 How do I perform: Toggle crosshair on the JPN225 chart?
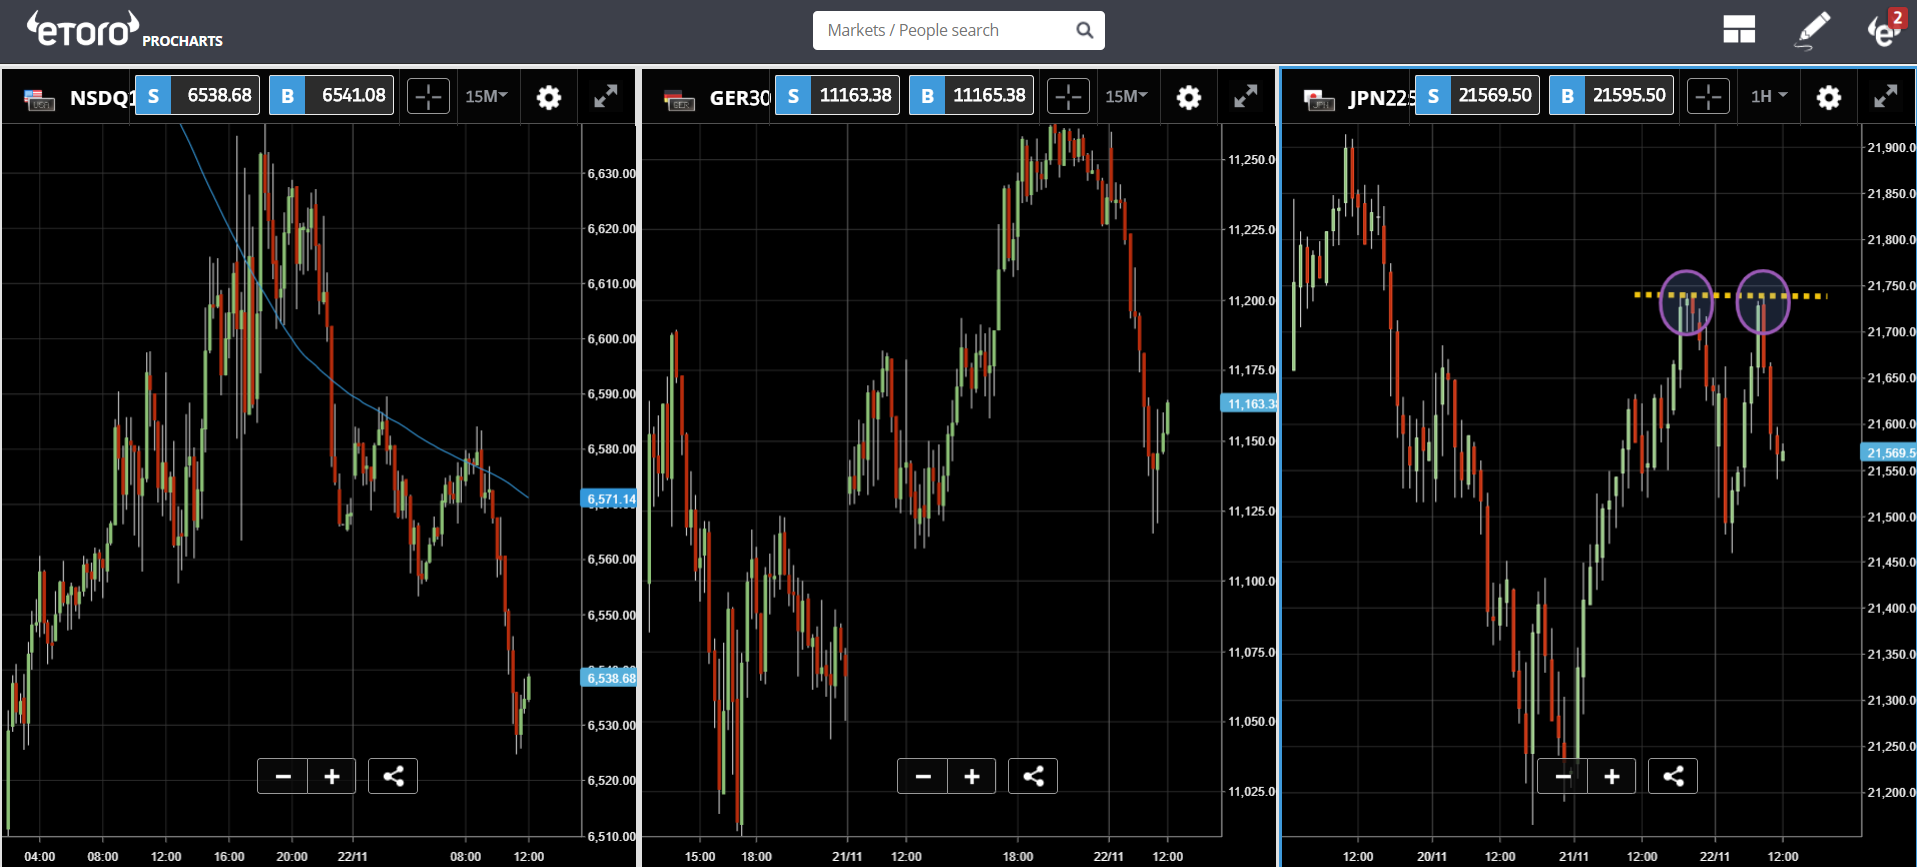[1708, 97]
